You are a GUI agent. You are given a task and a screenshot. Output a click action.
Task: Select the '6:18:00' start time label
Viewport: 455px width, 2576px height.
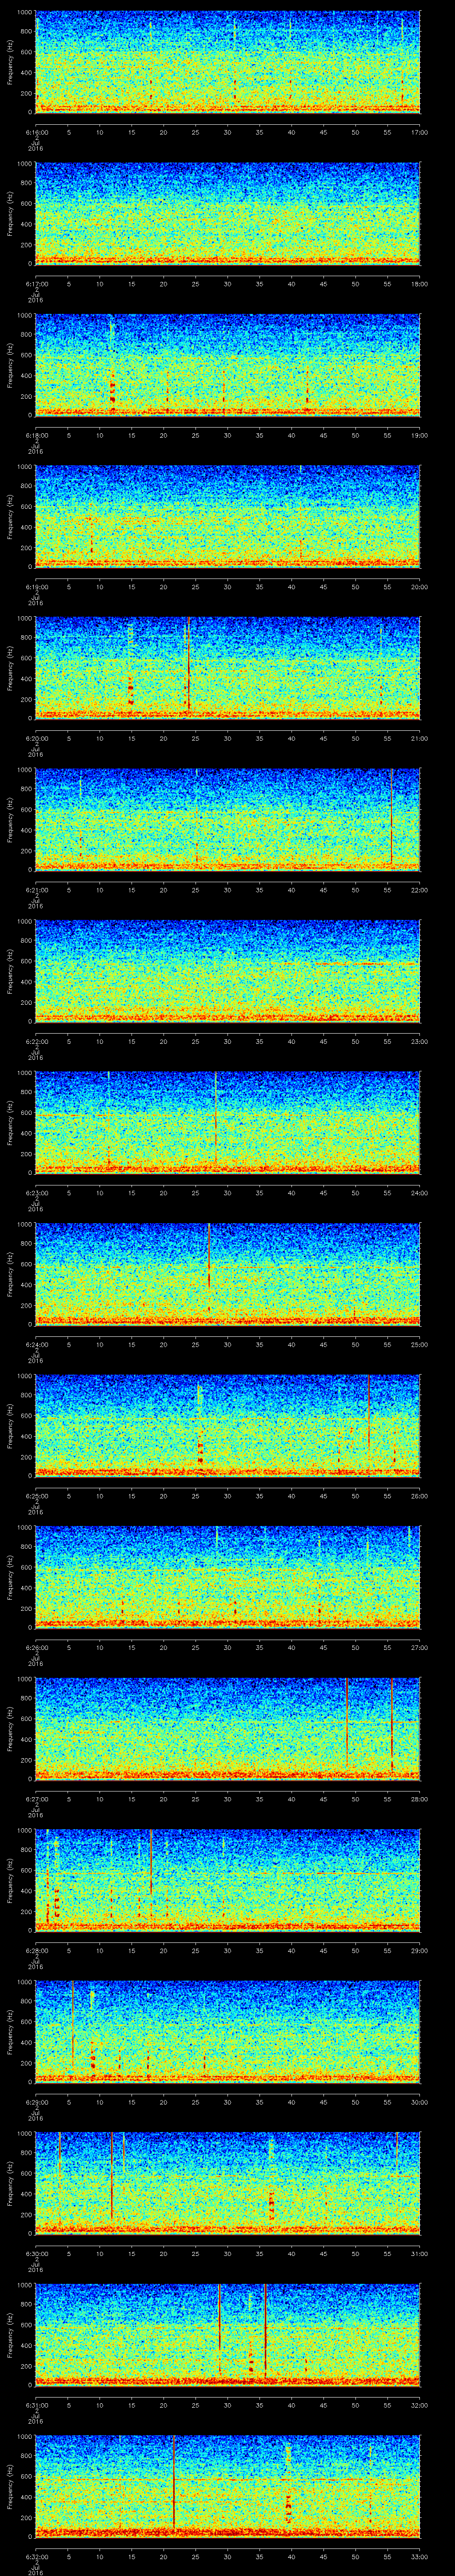click(36, 435)
